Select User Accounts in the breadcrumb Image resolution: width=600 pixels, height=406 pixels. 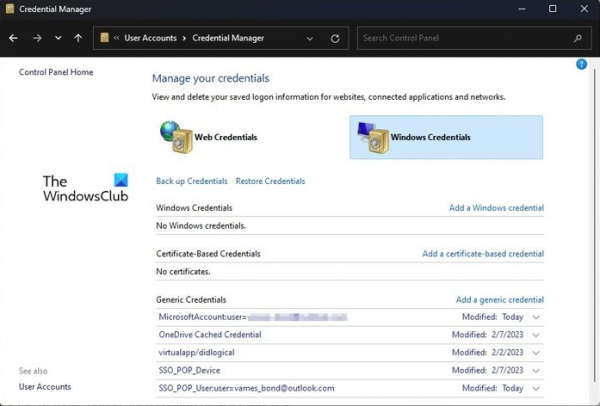pyautogui.click(x=150, y=38)
